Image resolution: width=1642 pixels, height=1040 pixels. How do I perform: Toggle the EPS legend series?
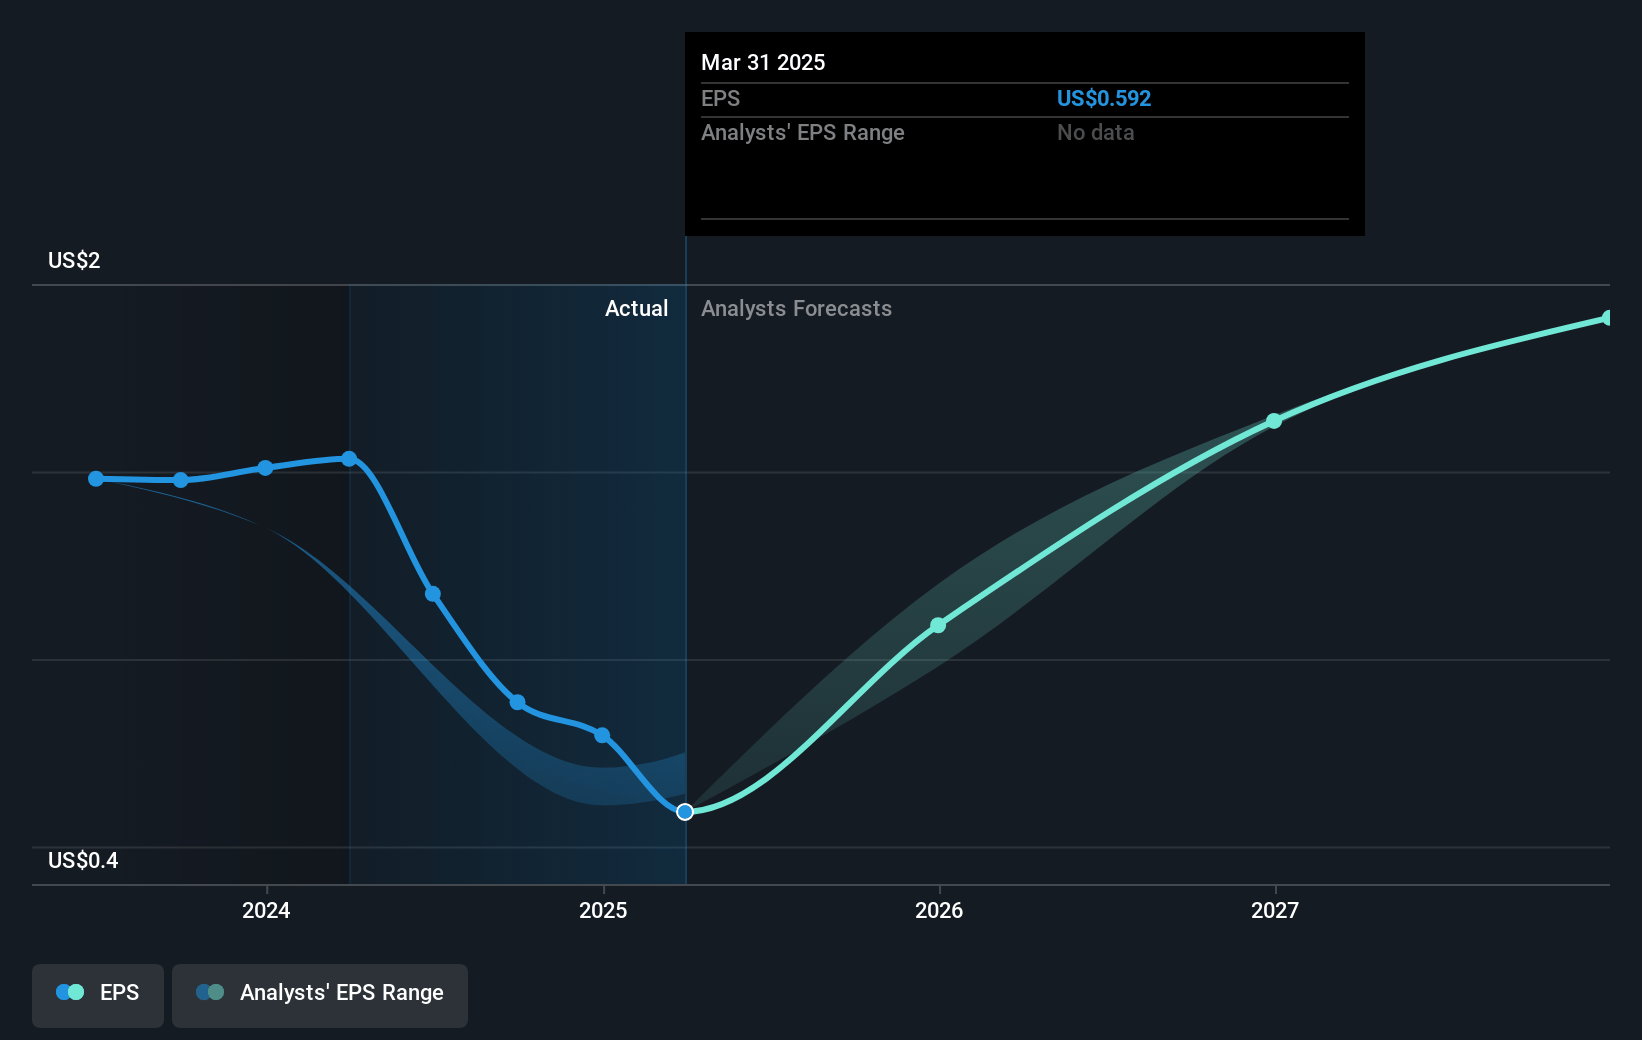[98, 995]
